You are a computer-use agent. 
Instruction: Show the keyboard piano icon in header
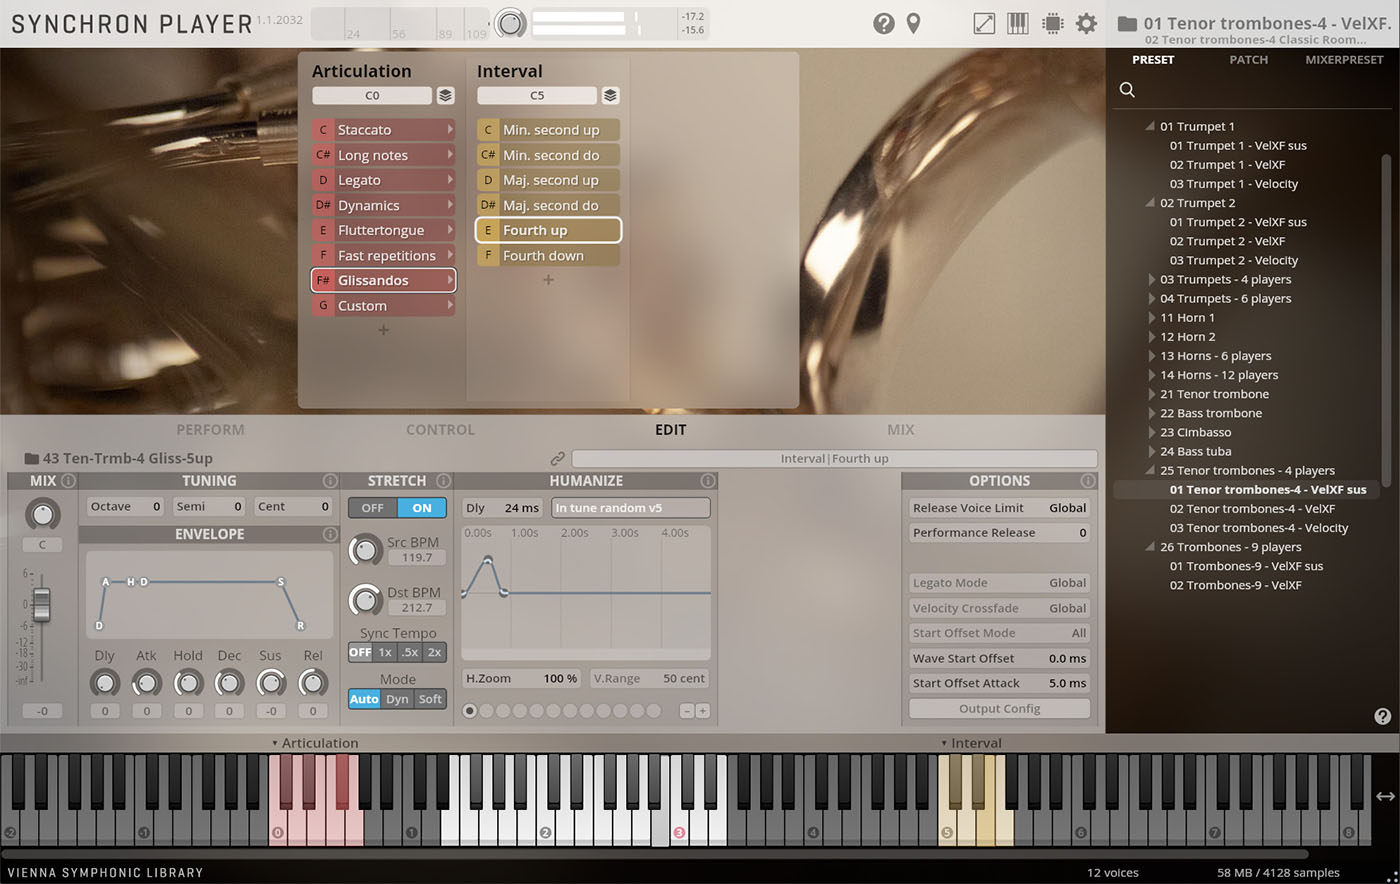(1018, 23)
